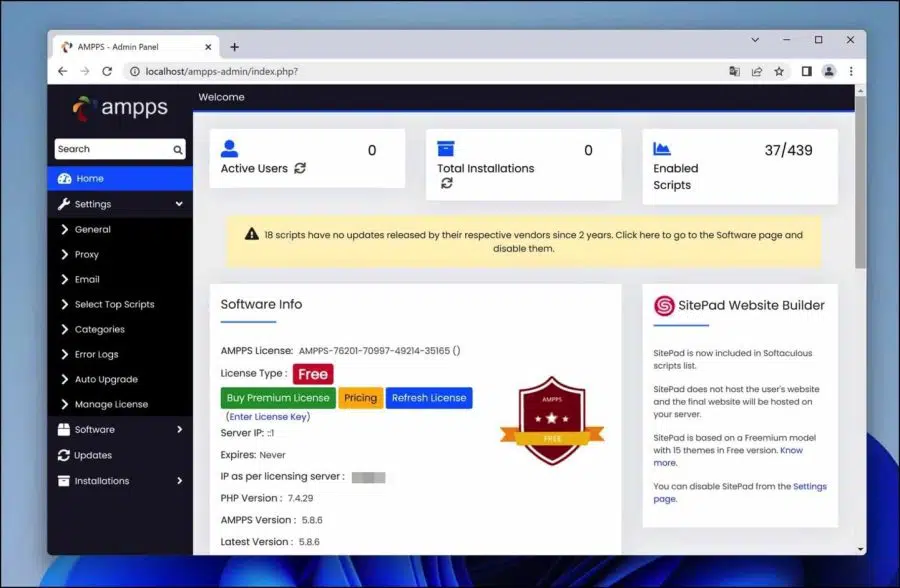Click the translate page icon

click(x=734, y=71)
